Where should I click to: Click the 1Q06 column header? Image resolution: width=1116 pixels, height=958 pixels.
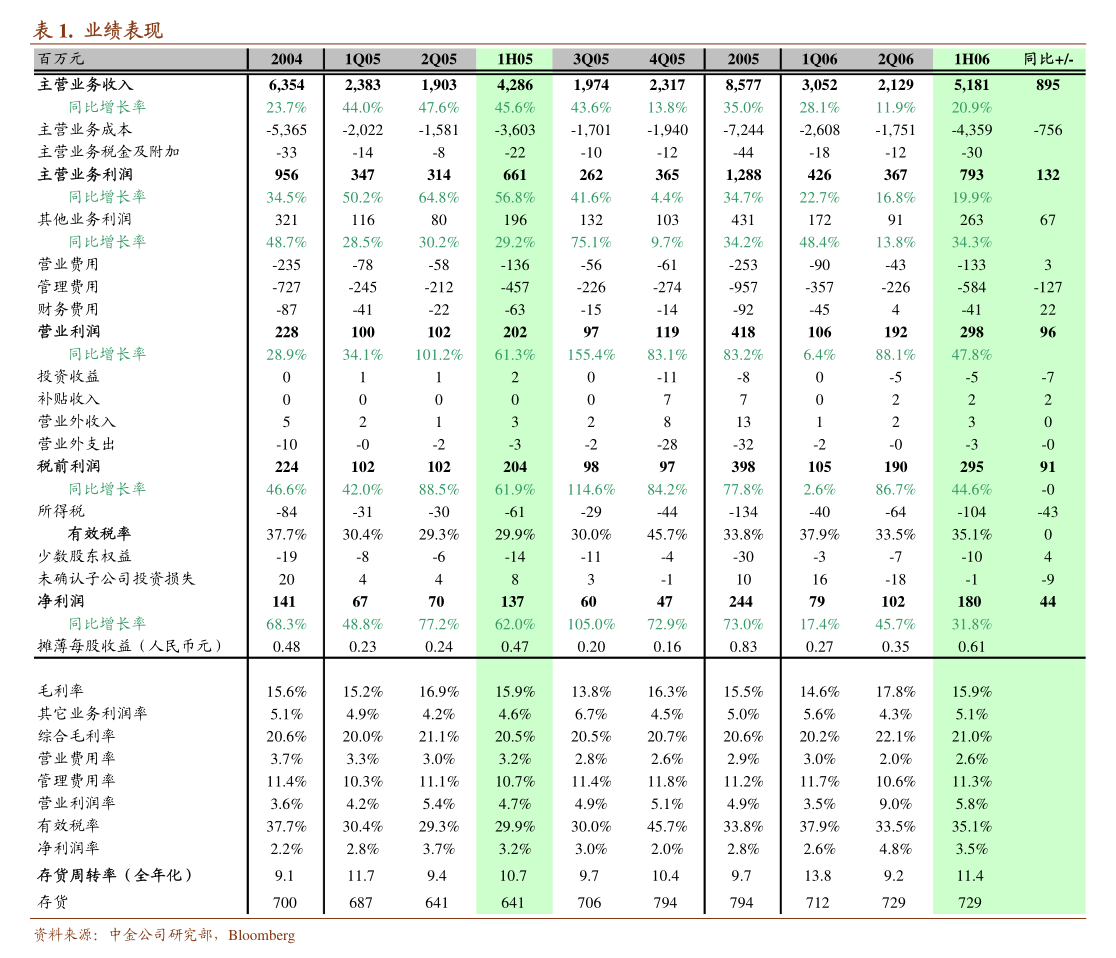click(x=819, y=59)
